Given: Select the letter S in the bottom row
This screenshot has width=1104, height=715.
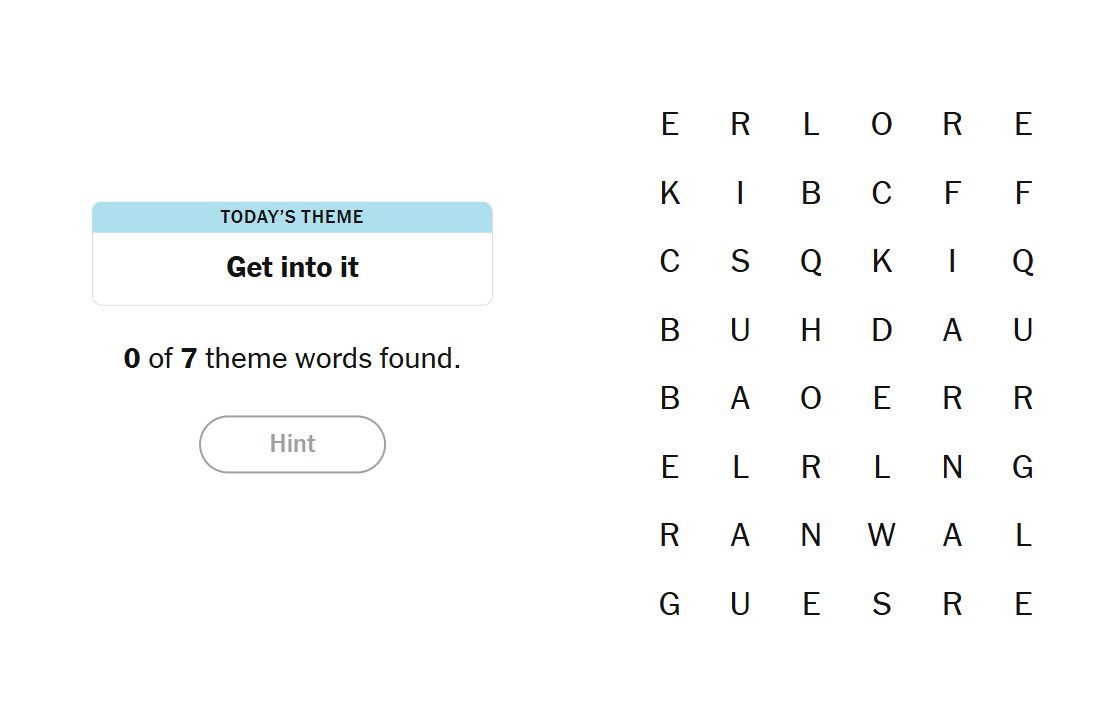Looking at the screenshot, I should [881, 604].
